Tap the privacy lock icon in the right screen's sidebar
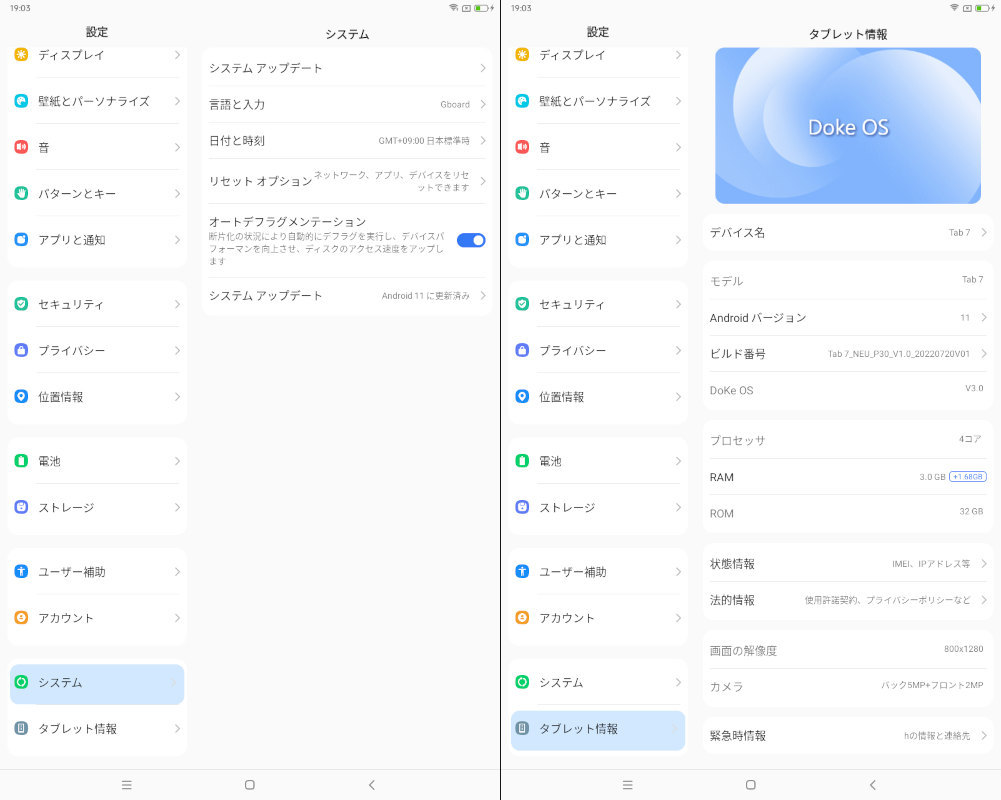The image size is (1001, 800). tap(522, 351)
